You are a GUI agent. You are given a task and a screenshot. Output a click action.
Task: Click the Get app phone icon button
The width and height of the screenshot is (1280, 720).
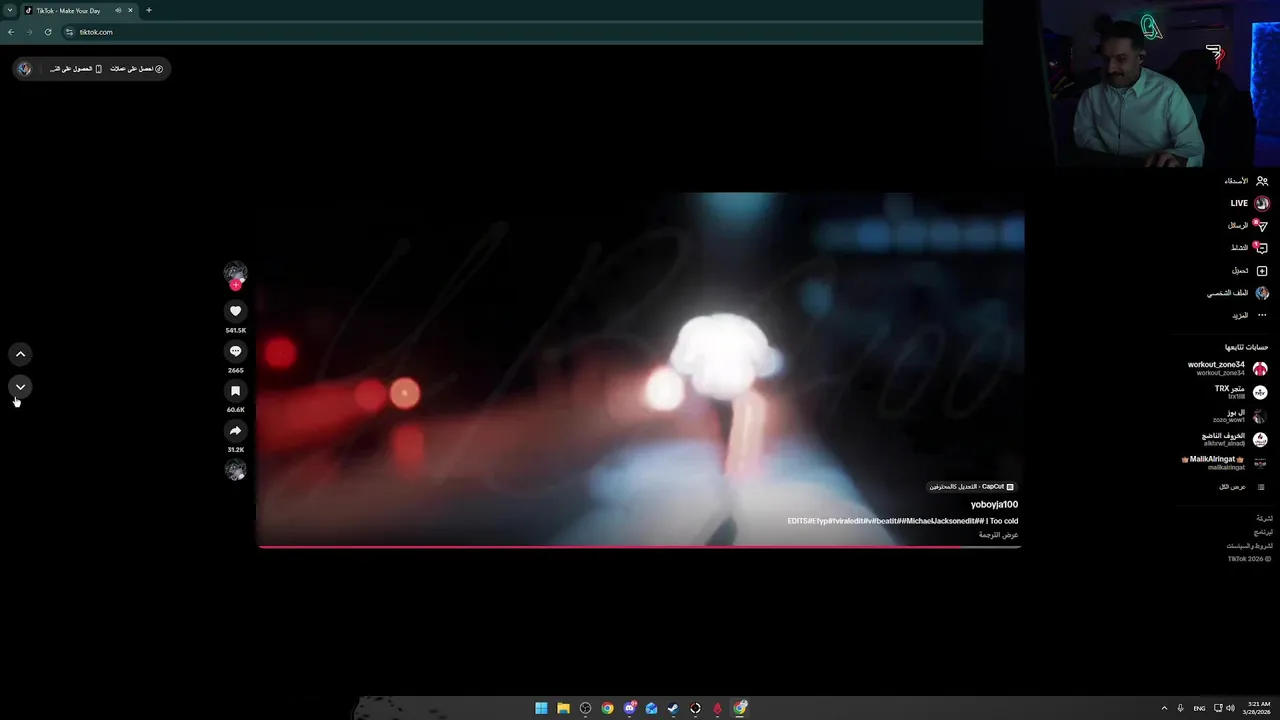(76, 69)
